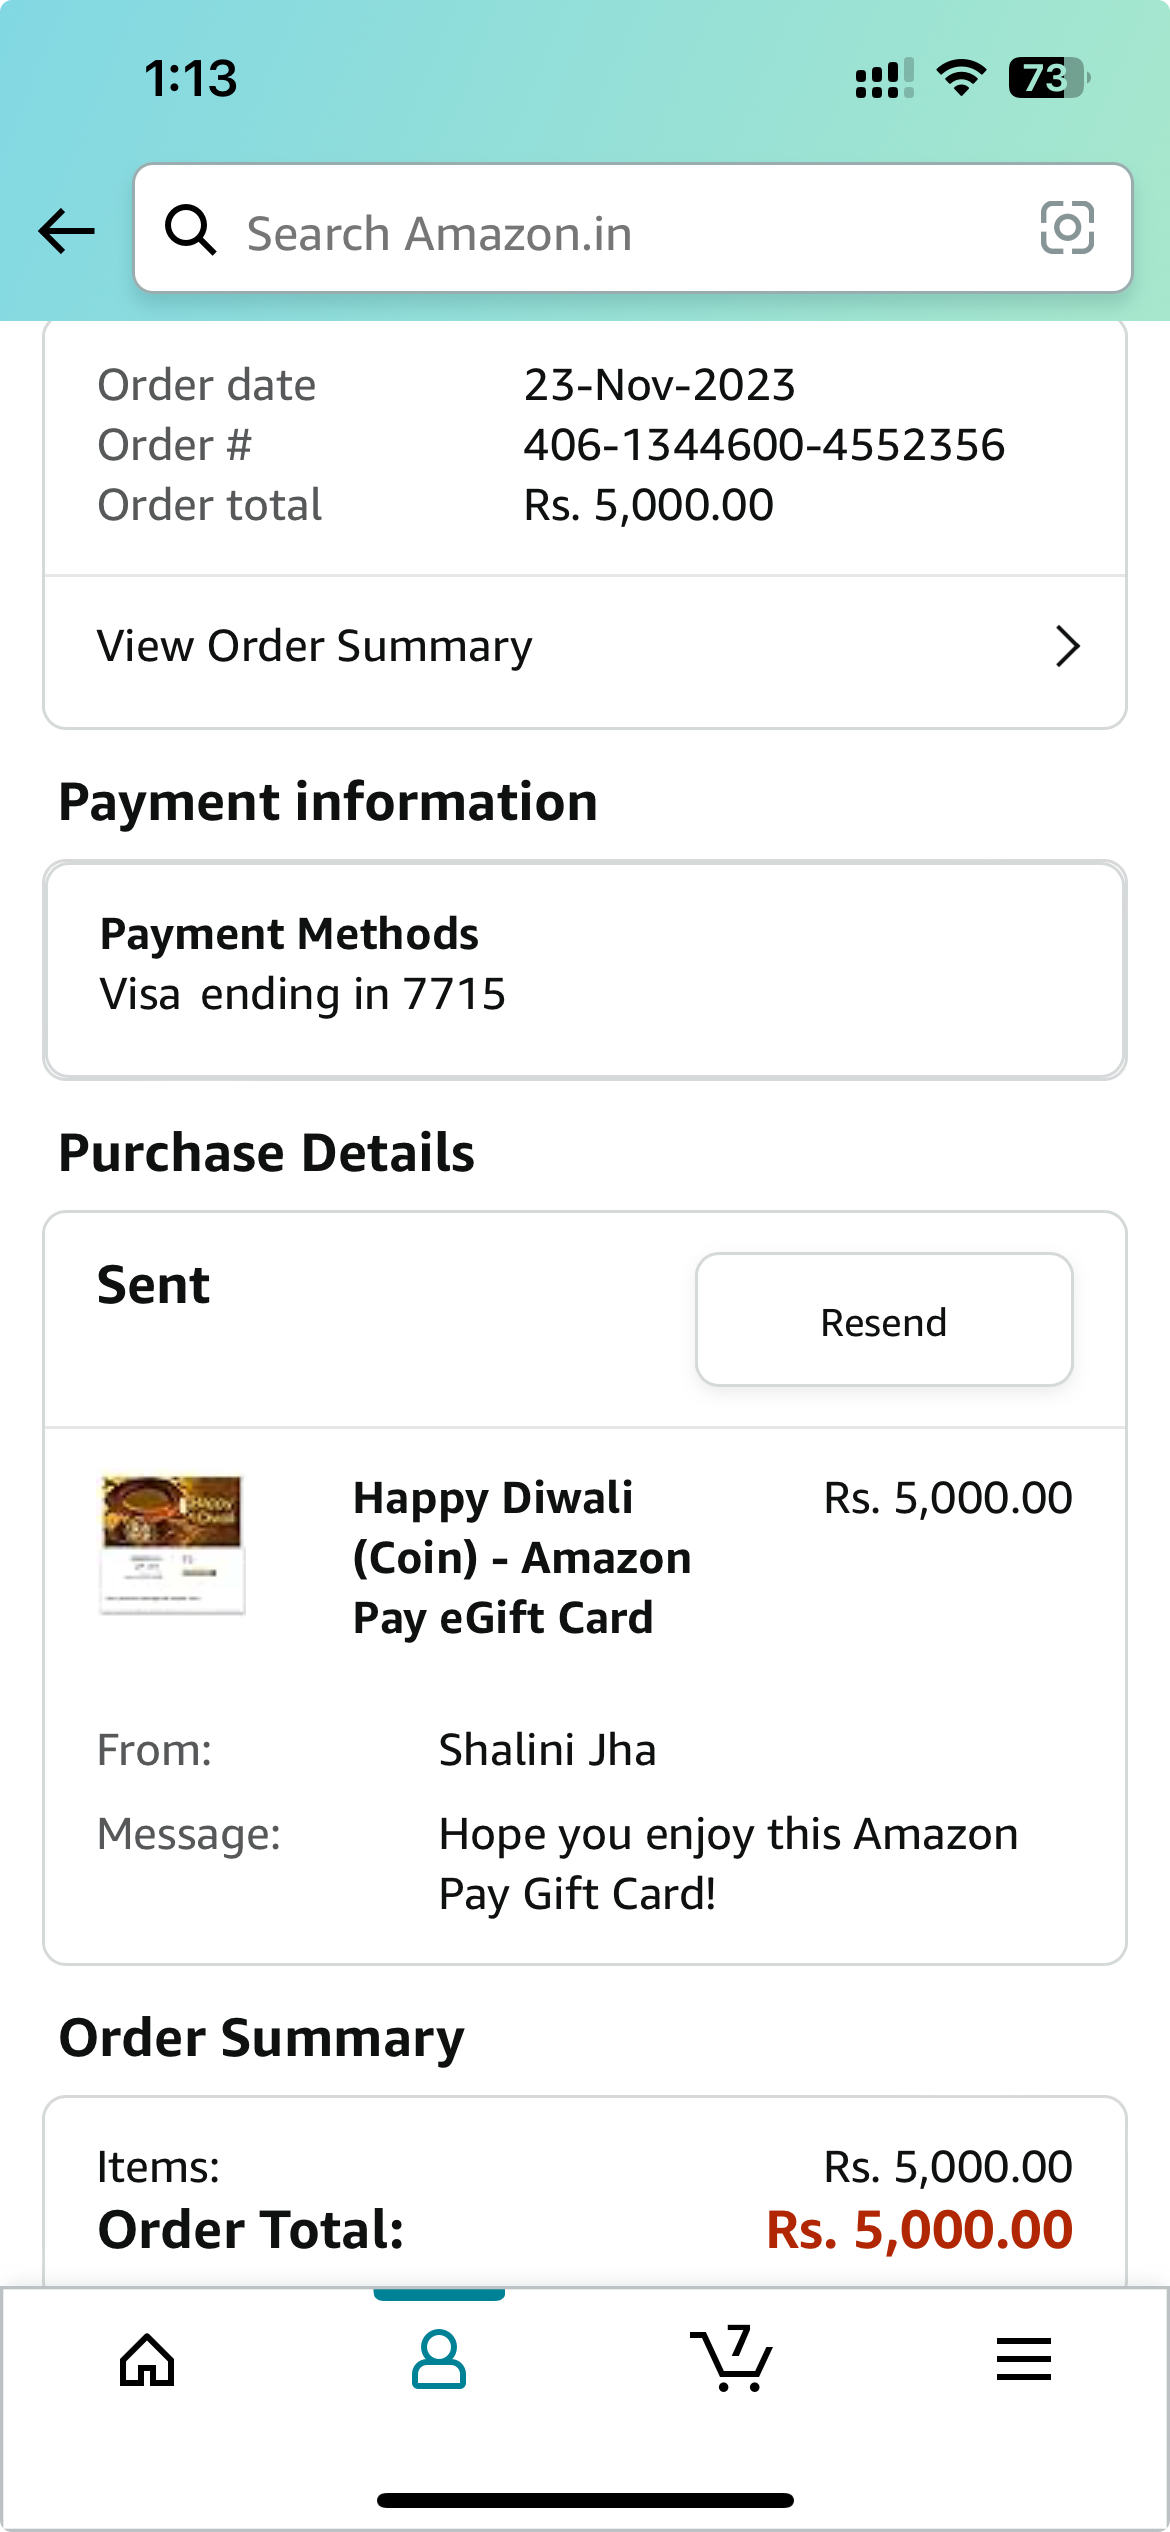Tap the sender name Shalini Jha
Viewport: 1170px width, 2532px height.
coord(547,1750)
